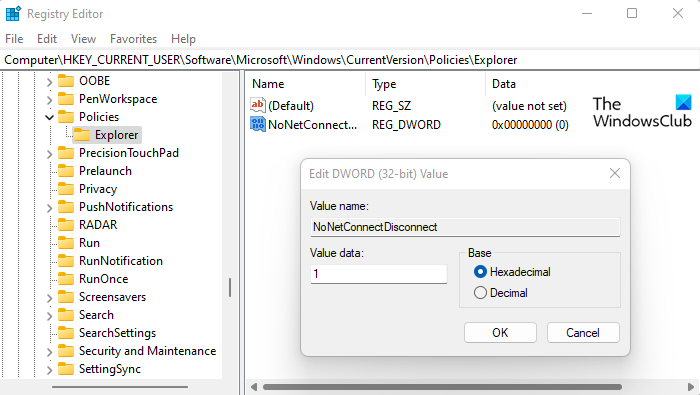Screen dimensions: 700x395
Task: Expand the Search tree node
Action: (x=50, y=316)
